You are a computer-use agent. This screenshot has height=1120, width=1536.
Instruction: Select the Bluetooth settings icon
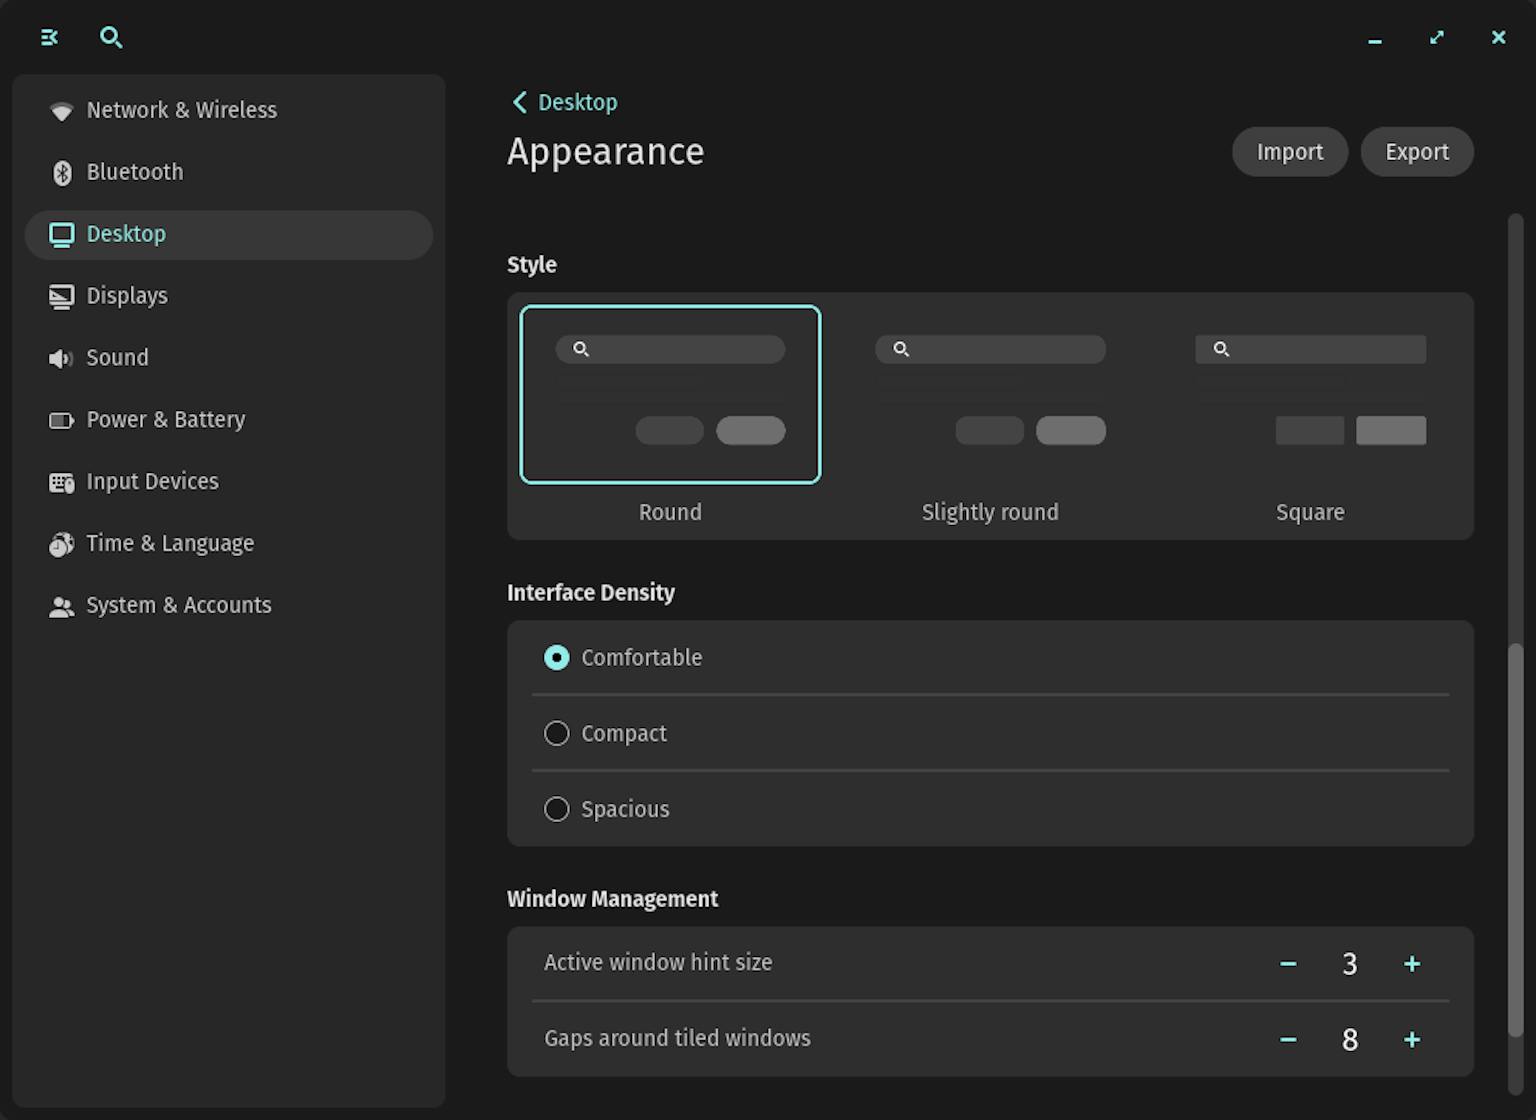point(62,172)
